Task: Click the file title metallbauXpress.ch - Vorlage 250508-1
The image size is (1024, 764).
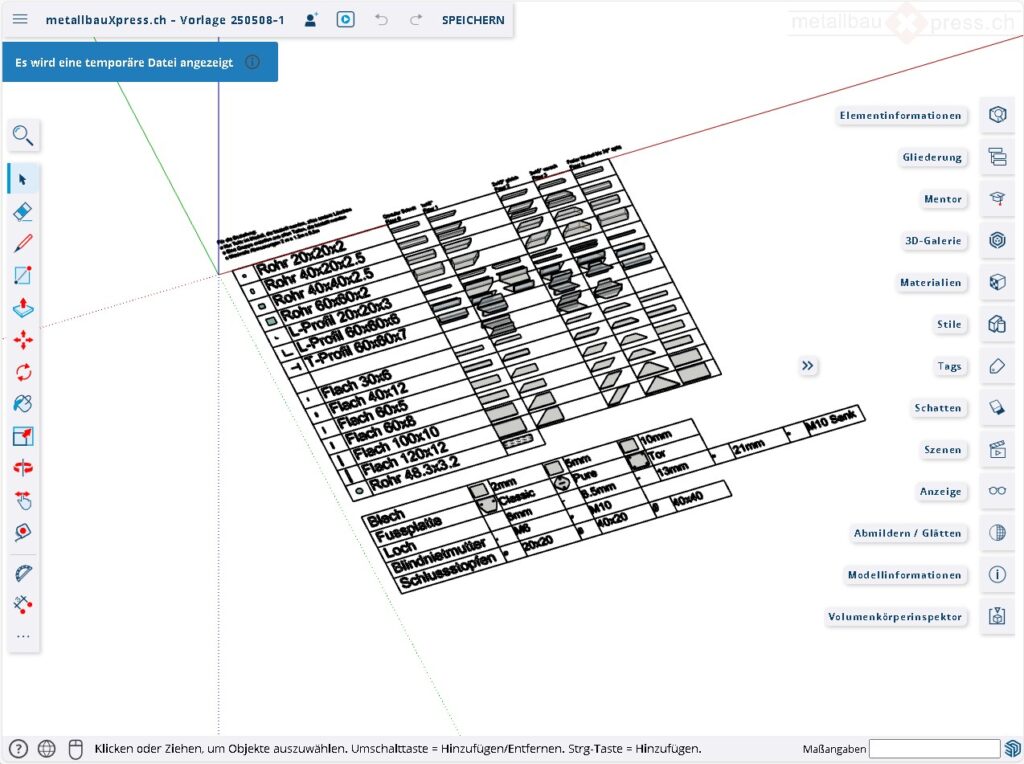Action: point(165,20)
